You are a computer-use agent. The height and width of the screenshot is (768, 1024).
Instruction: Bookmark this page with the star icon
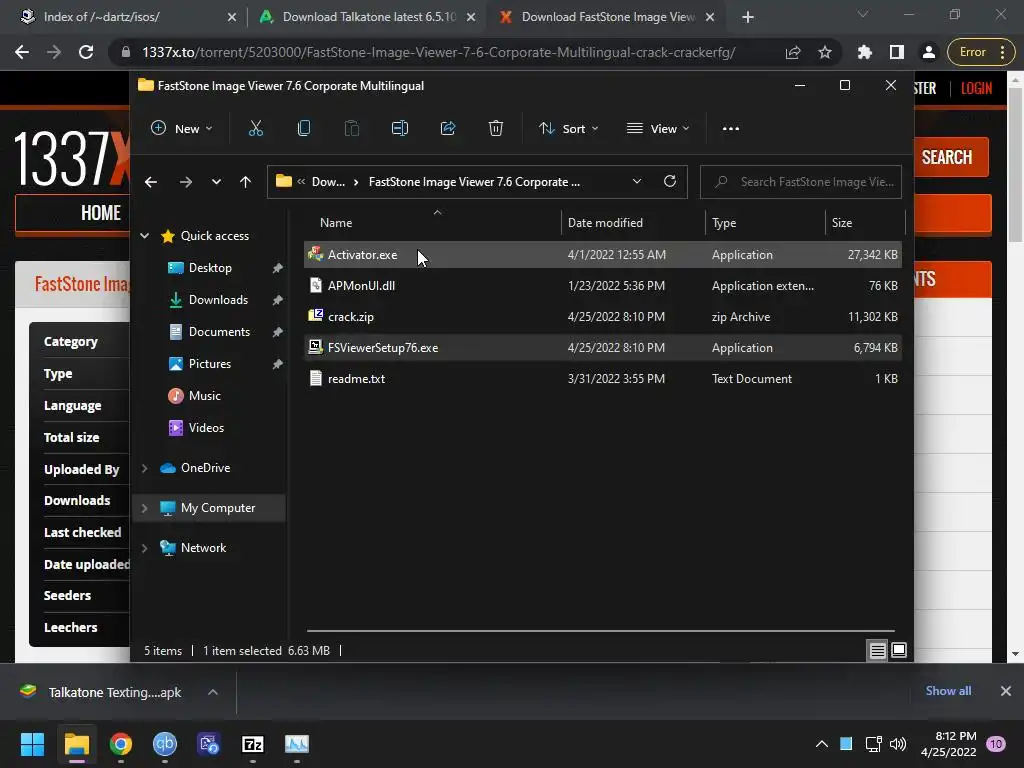pos(825,52)
